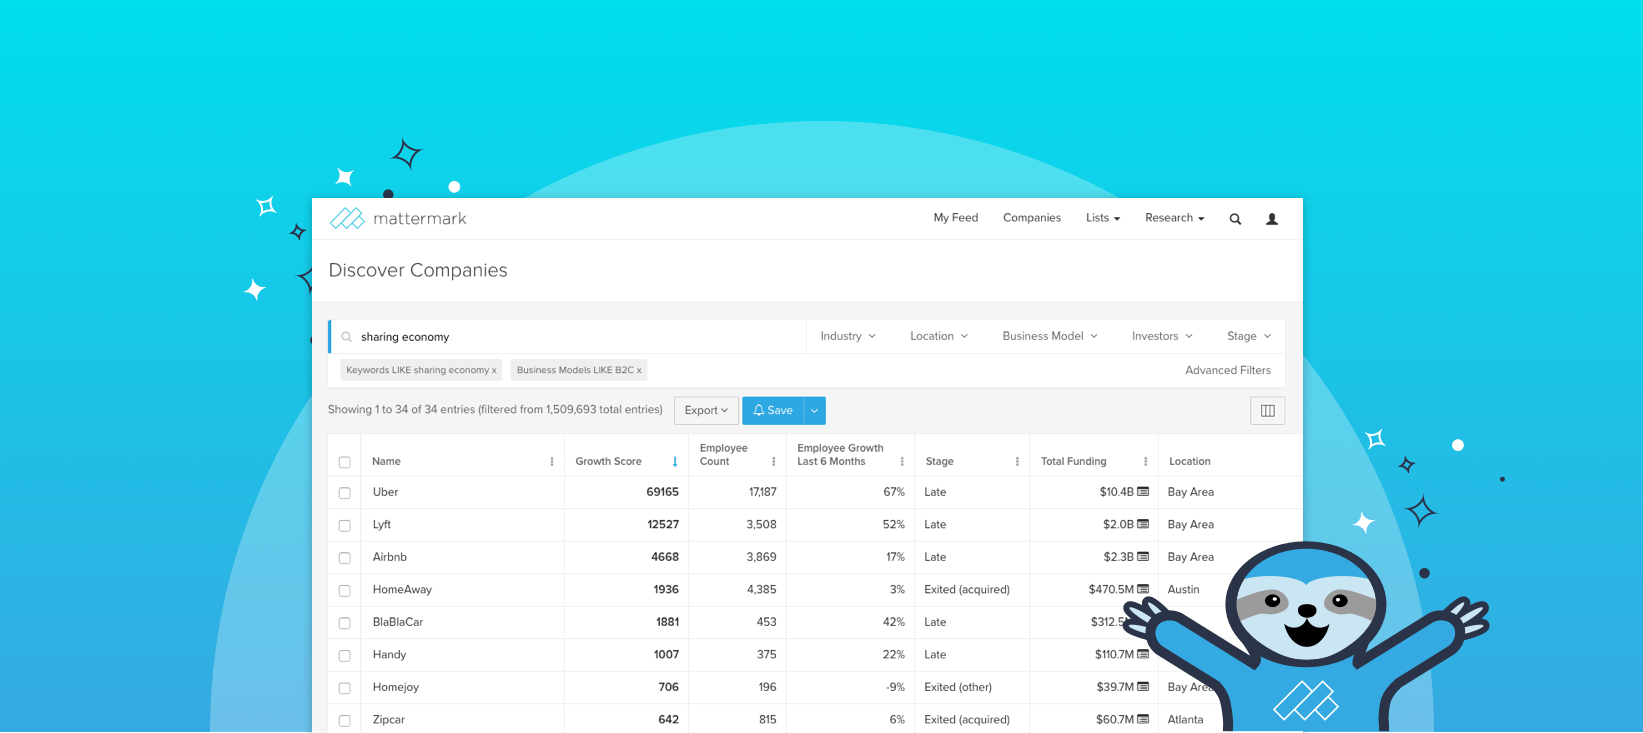Expand the Industry filter dropdown
This screenshot has height=733, width=1643.
[848, 336]
